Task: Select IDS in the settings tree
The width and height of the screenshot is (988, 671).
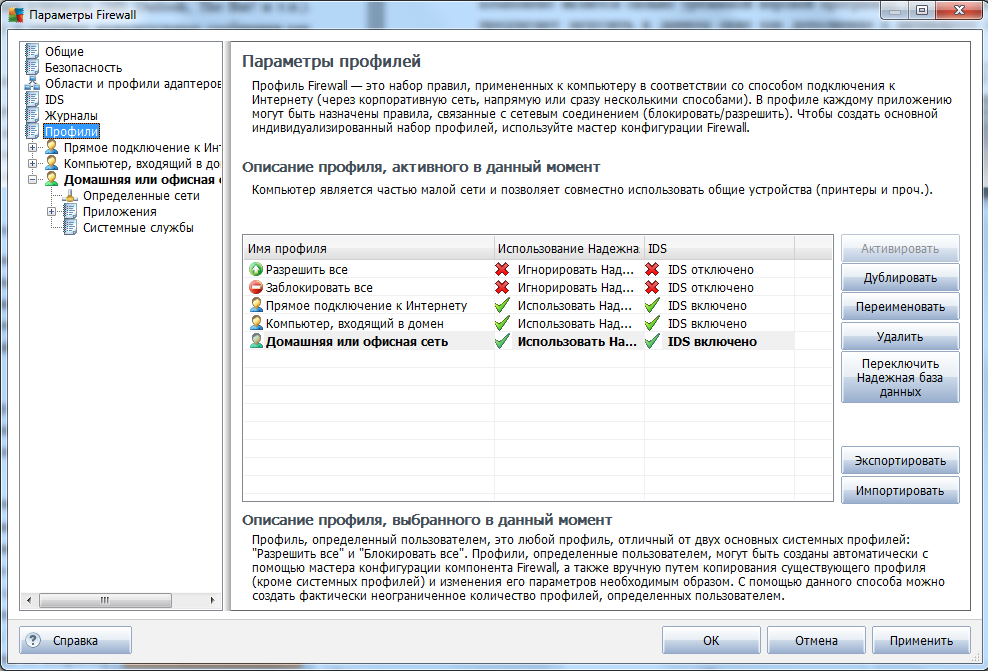Action: 54,100
